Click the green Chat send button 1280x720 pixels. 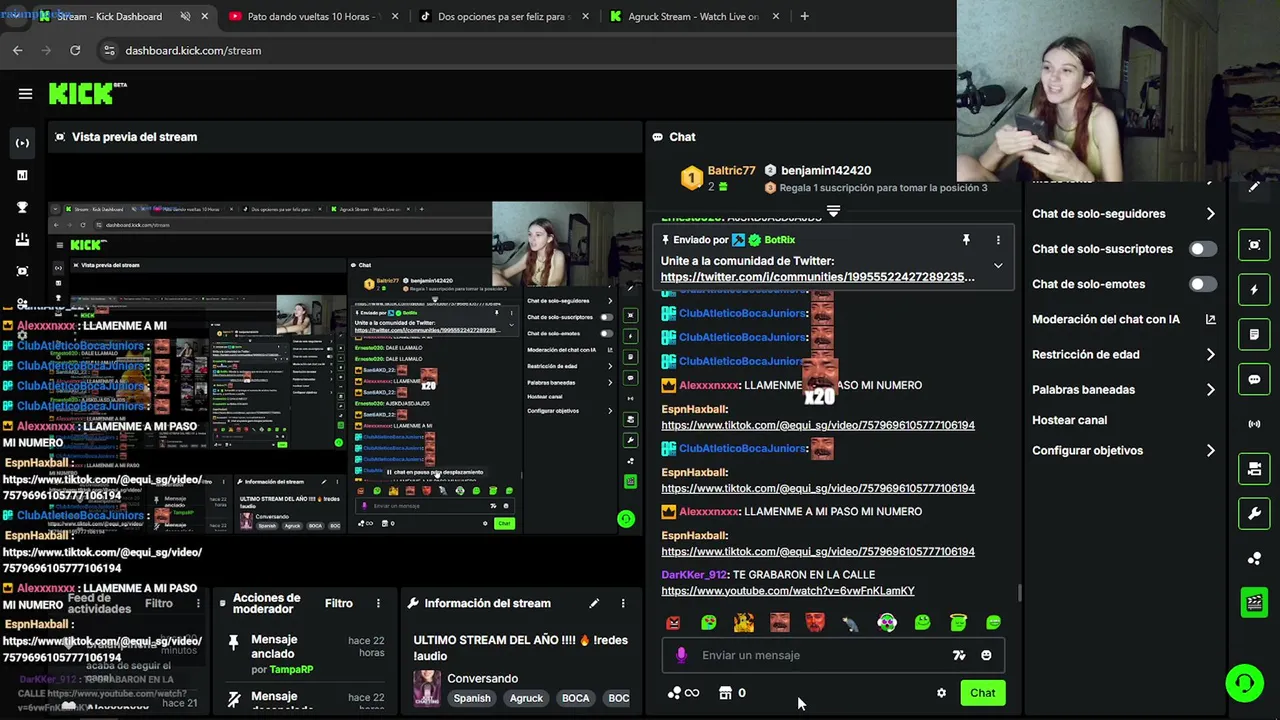tap(982, 693)
